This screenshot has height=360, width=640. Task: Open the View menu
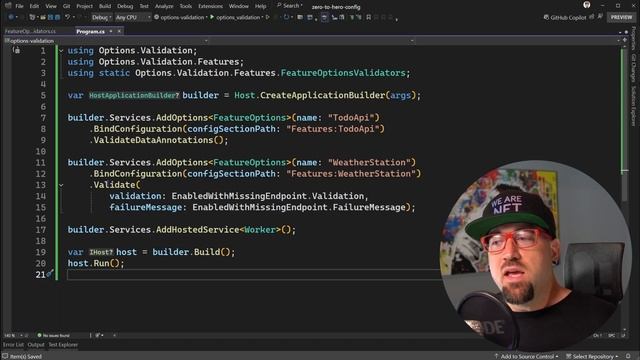point(51,6)
